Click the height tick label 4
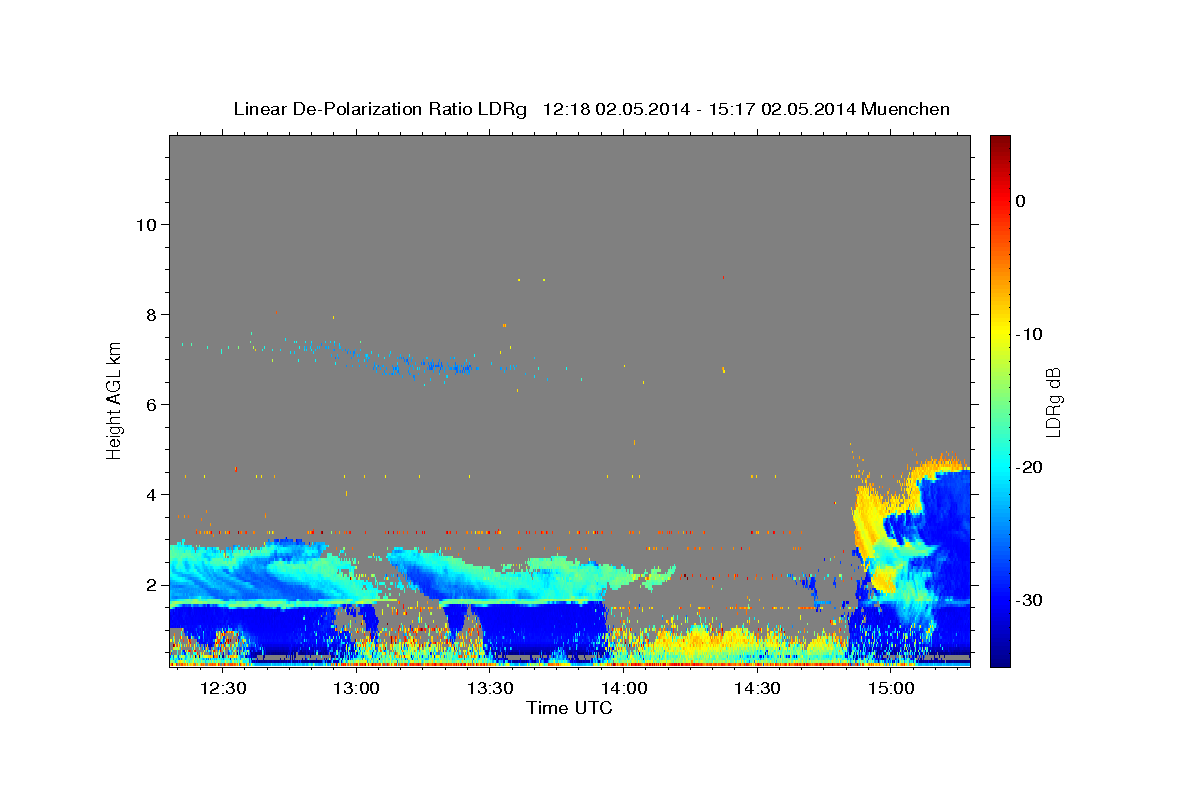 point(153,495)
